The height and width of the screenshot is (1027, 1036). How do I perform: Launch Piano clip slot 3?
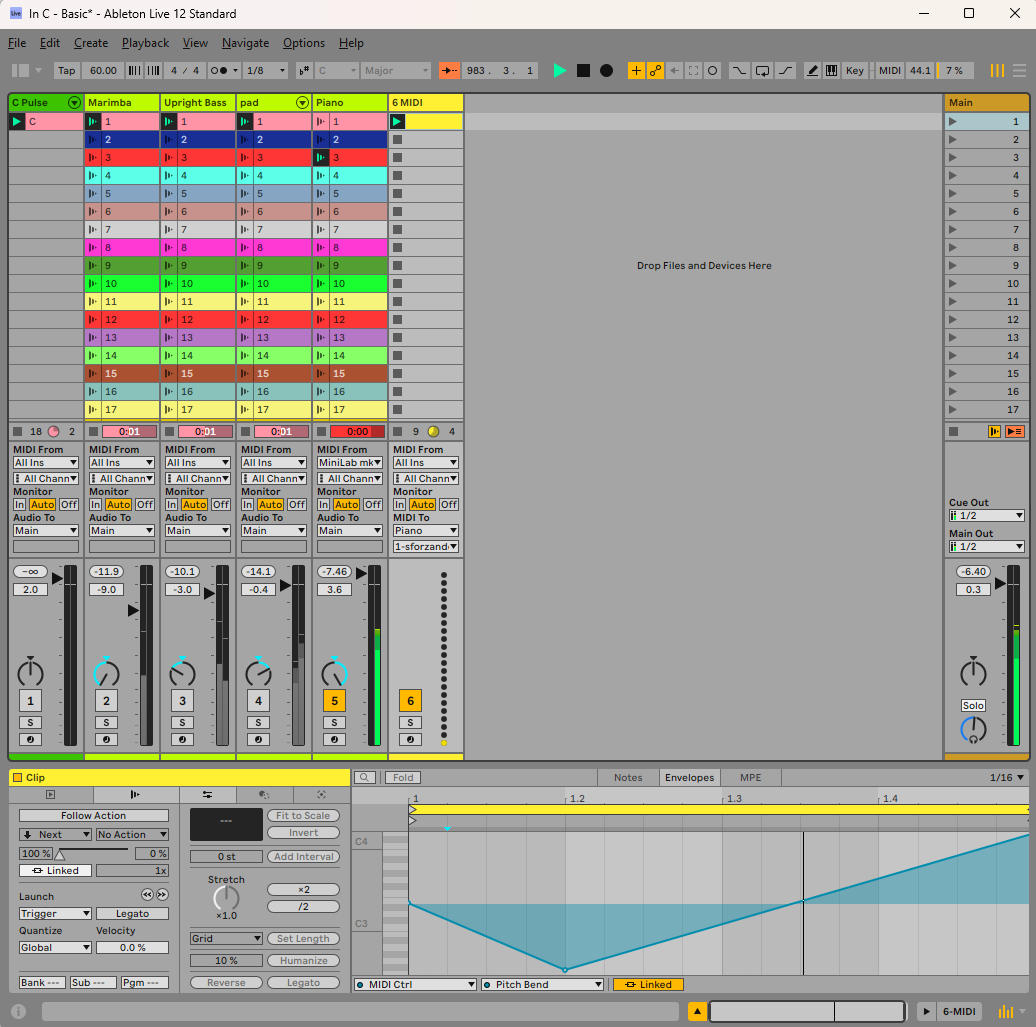[x=322, y=158]
